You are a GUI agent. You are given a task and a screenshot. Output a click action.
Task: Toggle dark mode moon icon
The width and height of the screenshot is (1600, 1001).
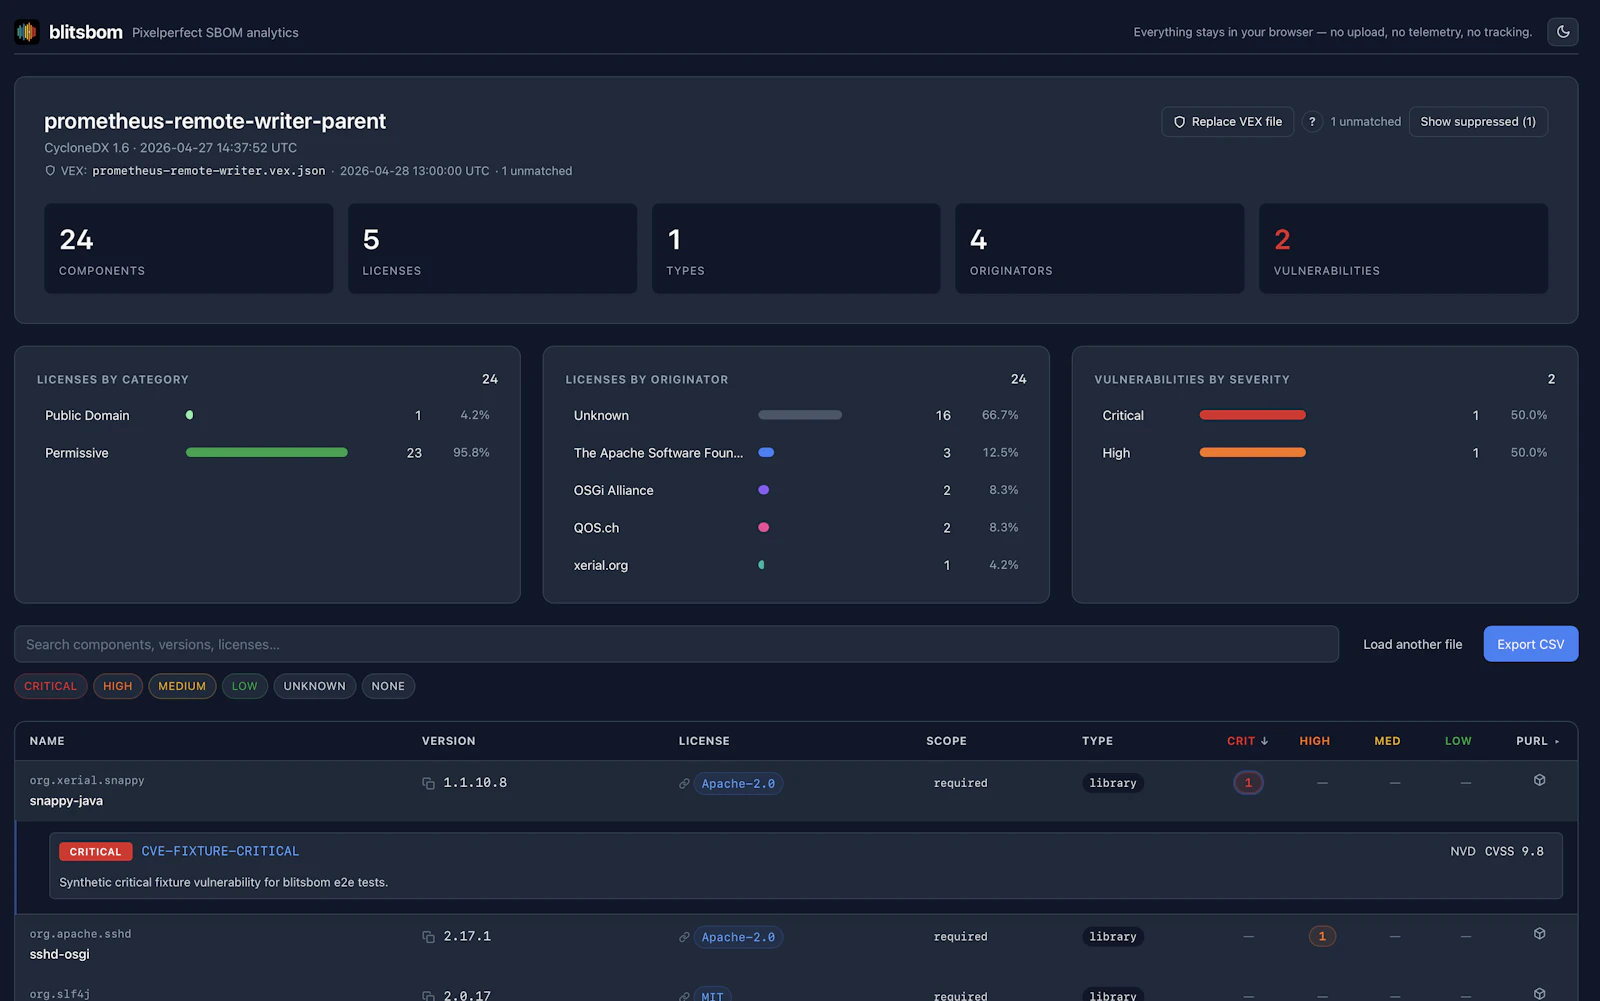coord(1563,32)
